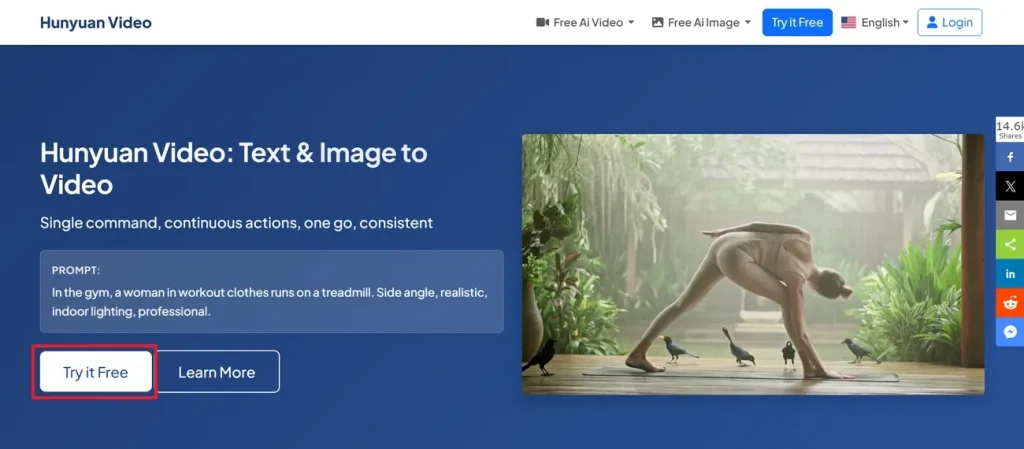Share the page on X (Twitter)
The image size is (1024, 449).
[x=1010, y=187]
